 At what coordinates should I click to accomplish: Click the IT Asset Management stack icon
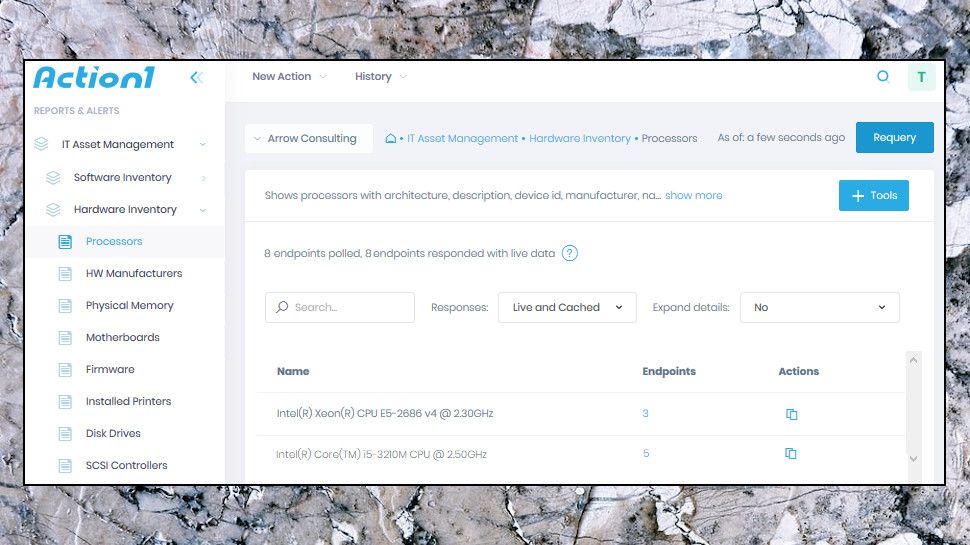pyautogui.click(x=41, y=144)
